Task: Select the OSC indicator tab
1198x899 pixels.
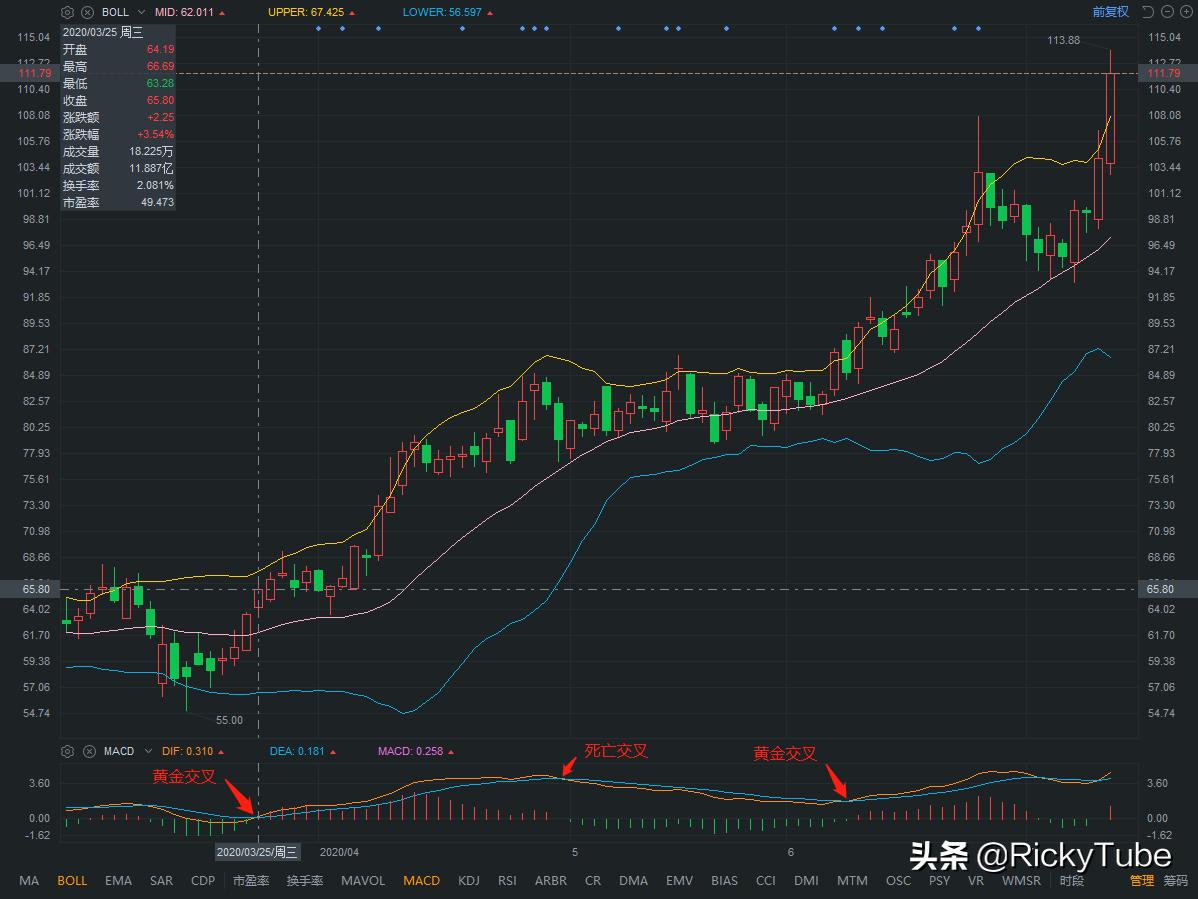Action: click(x=898, y=881)
